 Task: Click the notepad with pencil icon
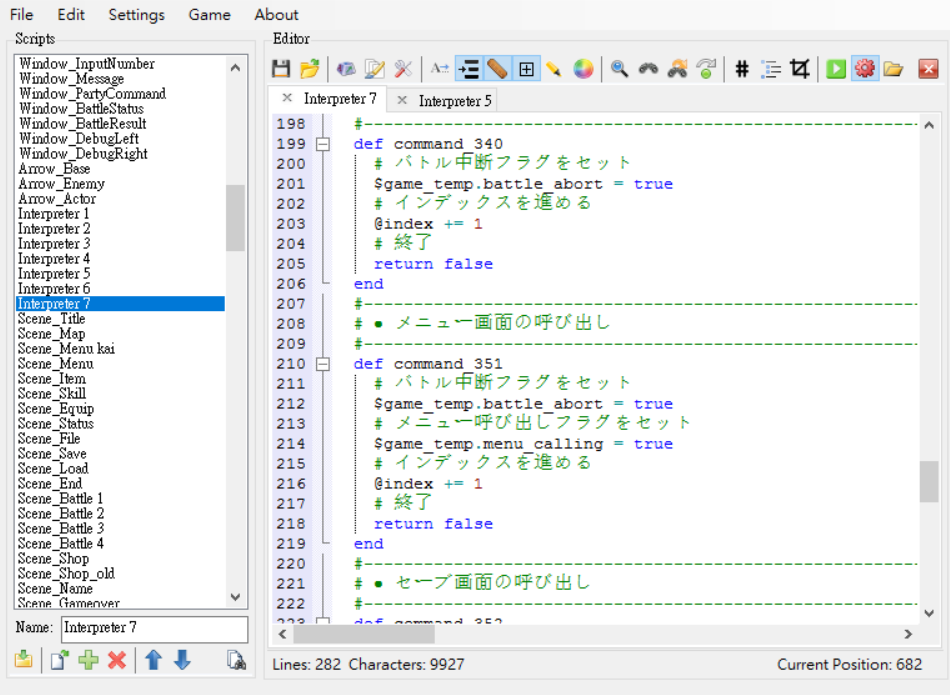click(x=374, y=69)
